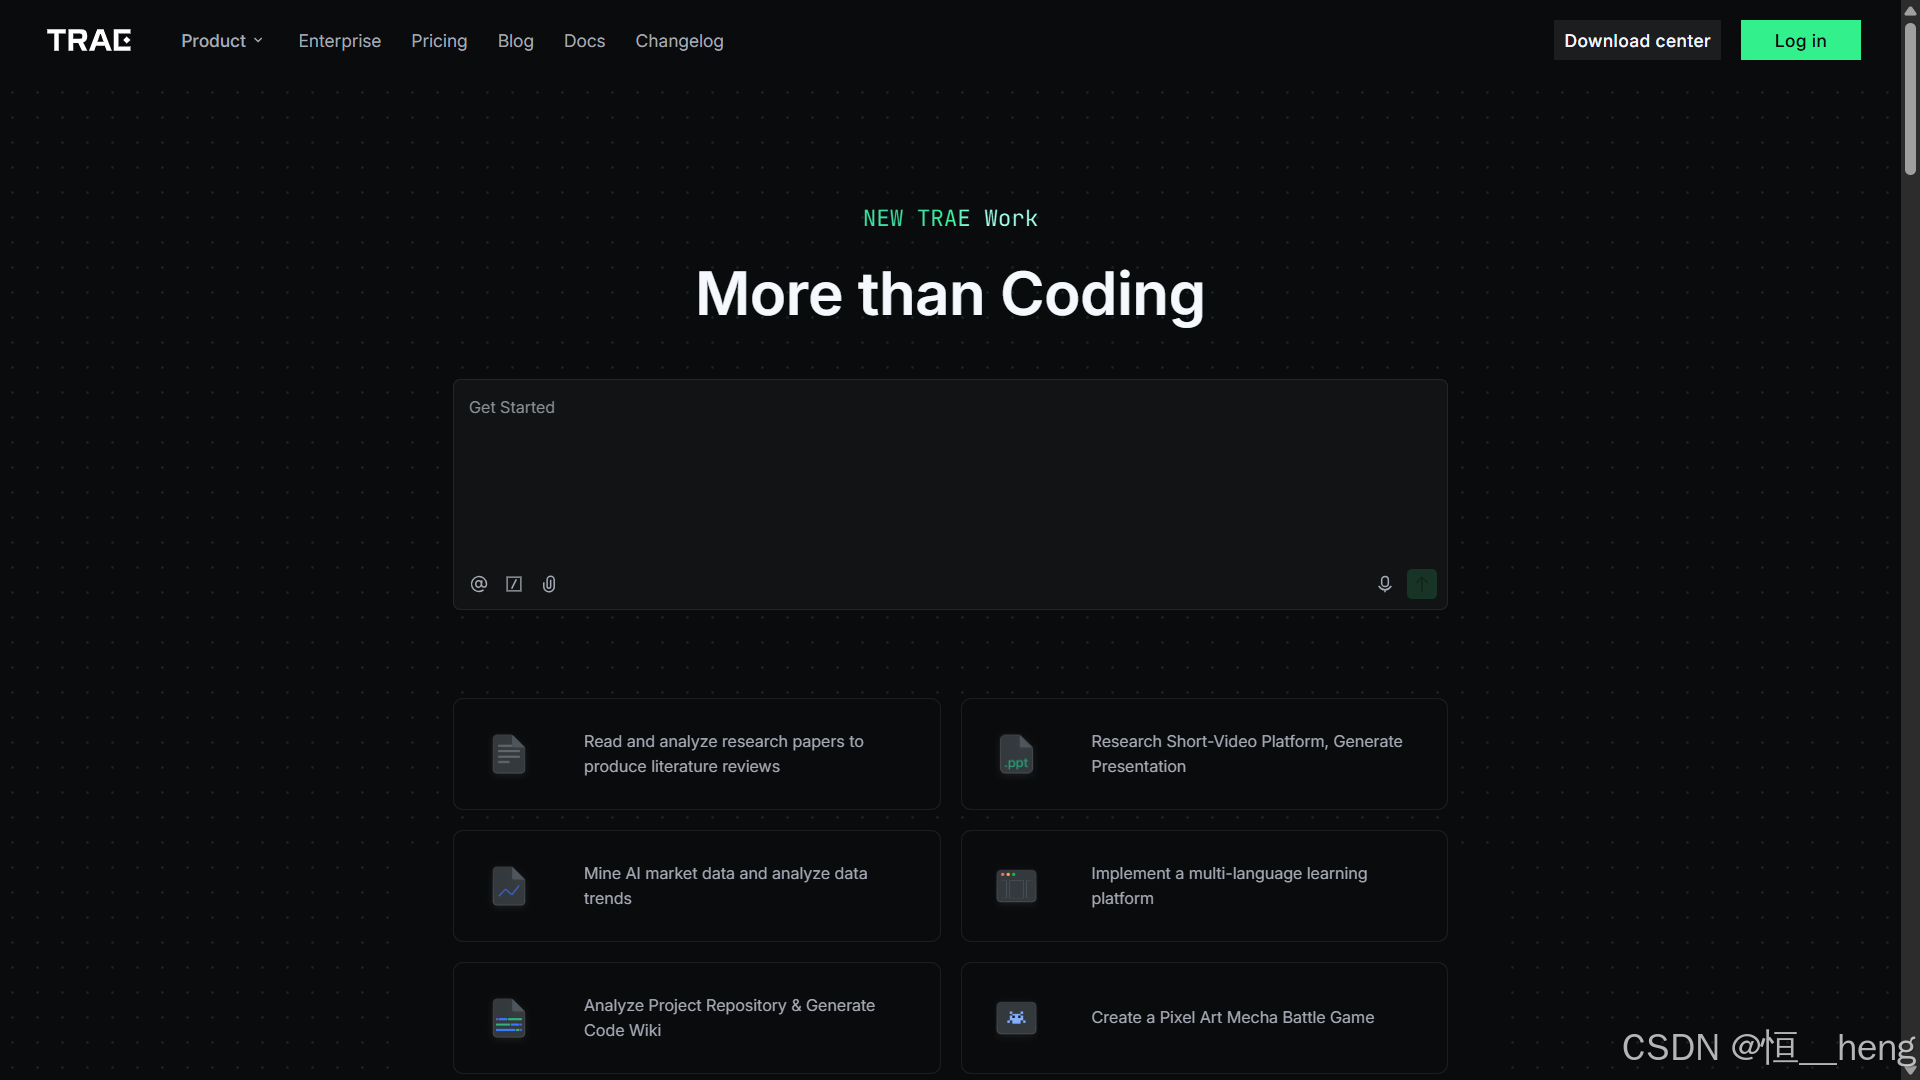Pick the Mine AI market data card
The image size is (1920, 1080).
[697, 886]
